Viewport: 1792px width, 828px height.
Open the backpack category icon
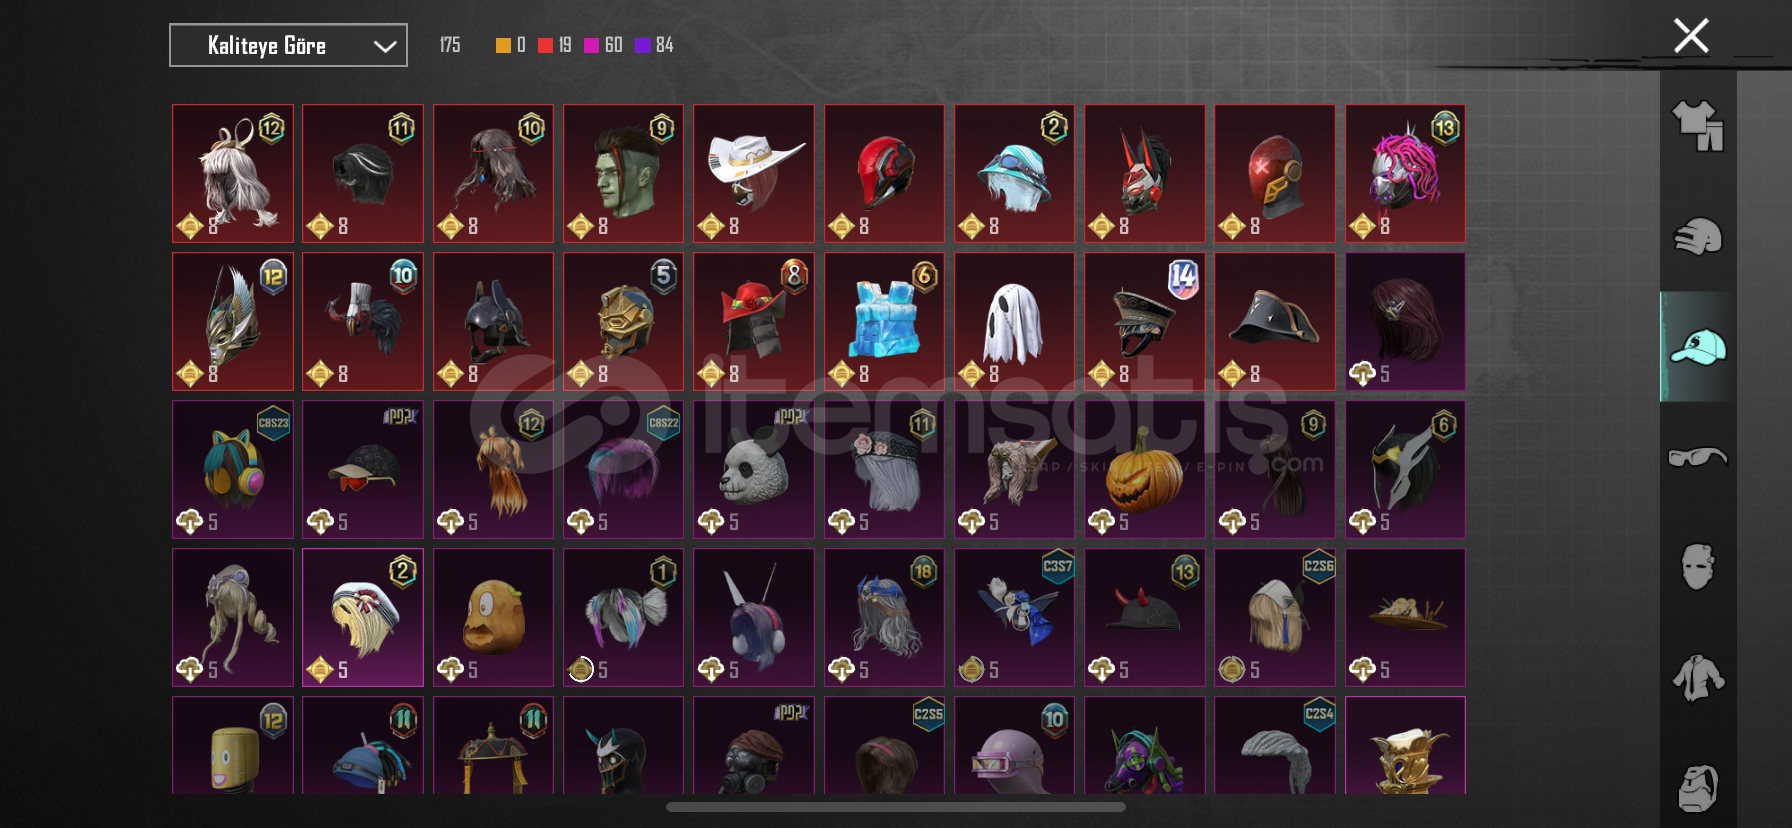click(1698, 788)
